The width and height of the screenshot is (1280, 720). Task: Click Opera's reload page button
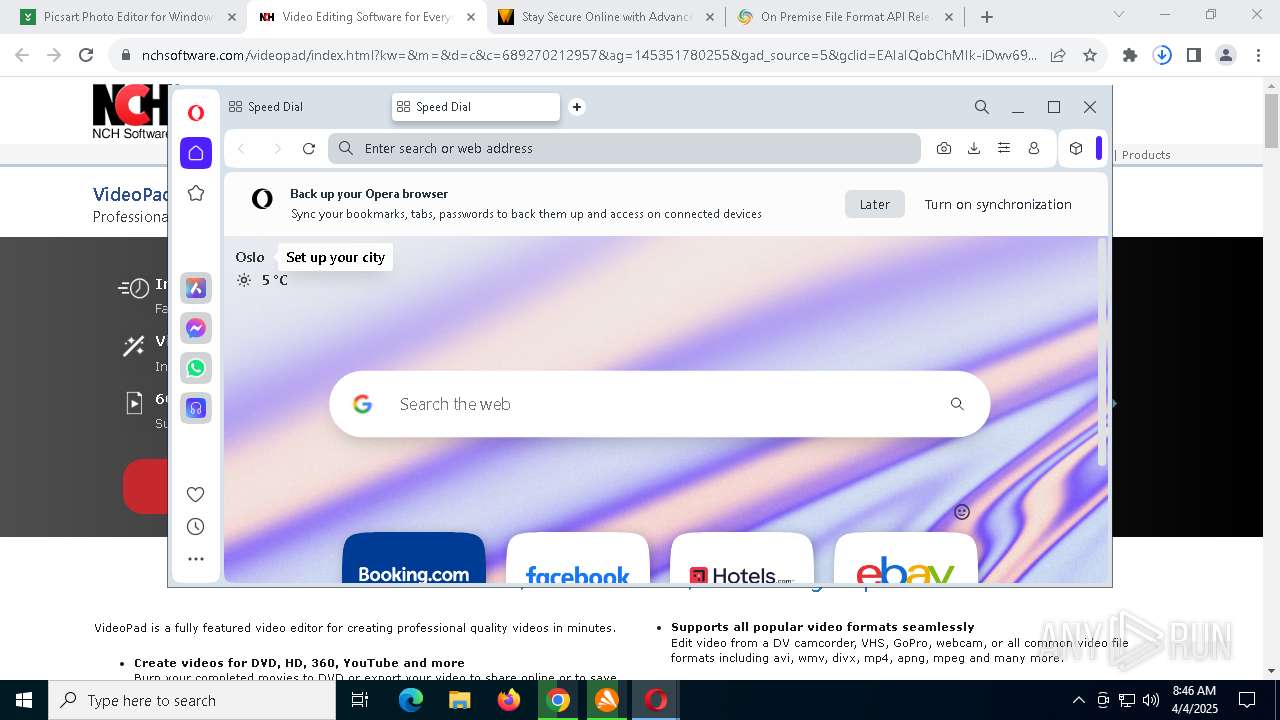click(x=309, y=148)
